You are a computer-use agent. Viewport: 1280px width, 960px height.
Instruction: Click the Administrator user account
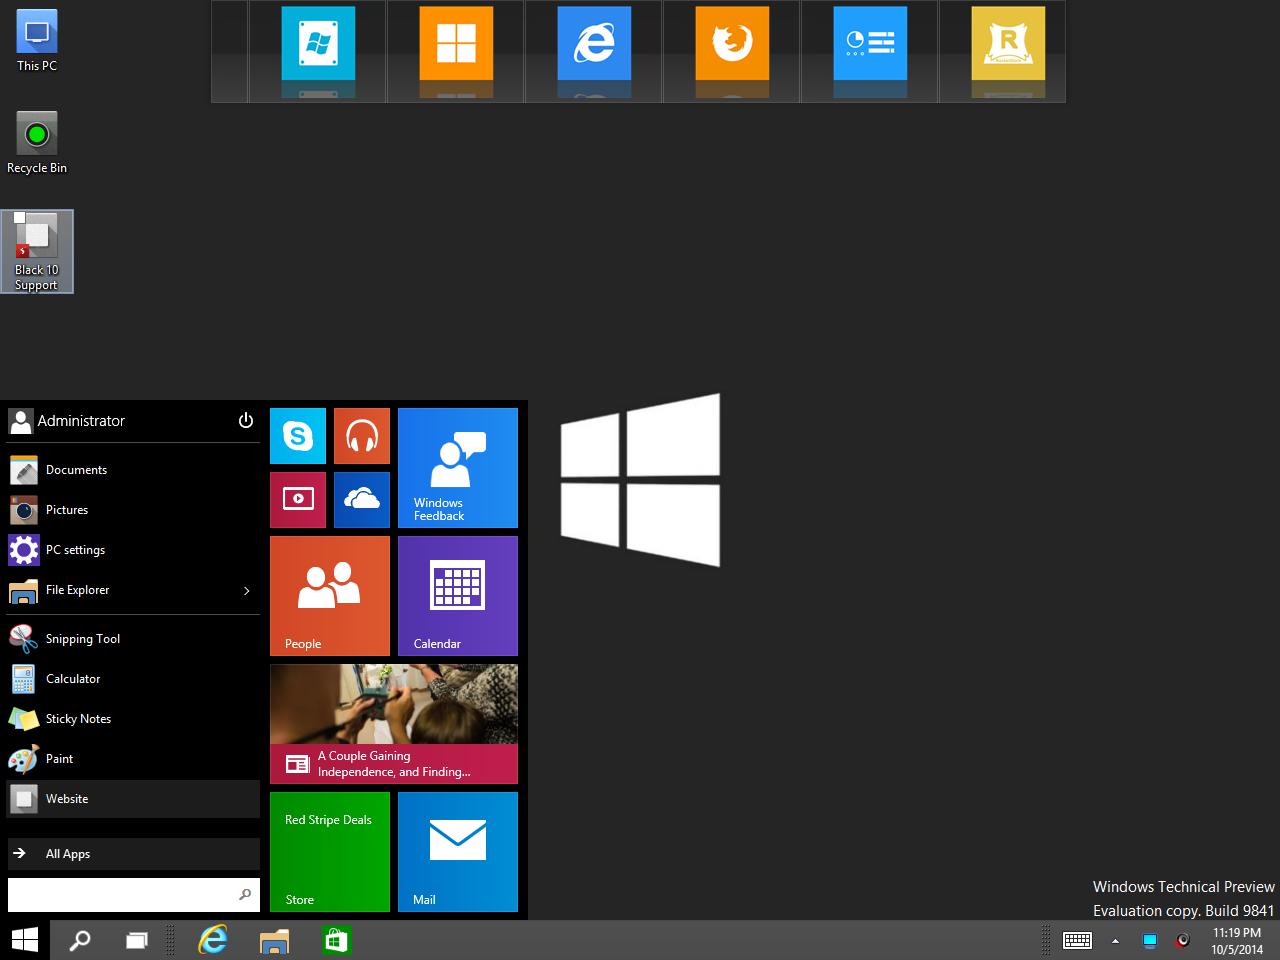[68, 421]
